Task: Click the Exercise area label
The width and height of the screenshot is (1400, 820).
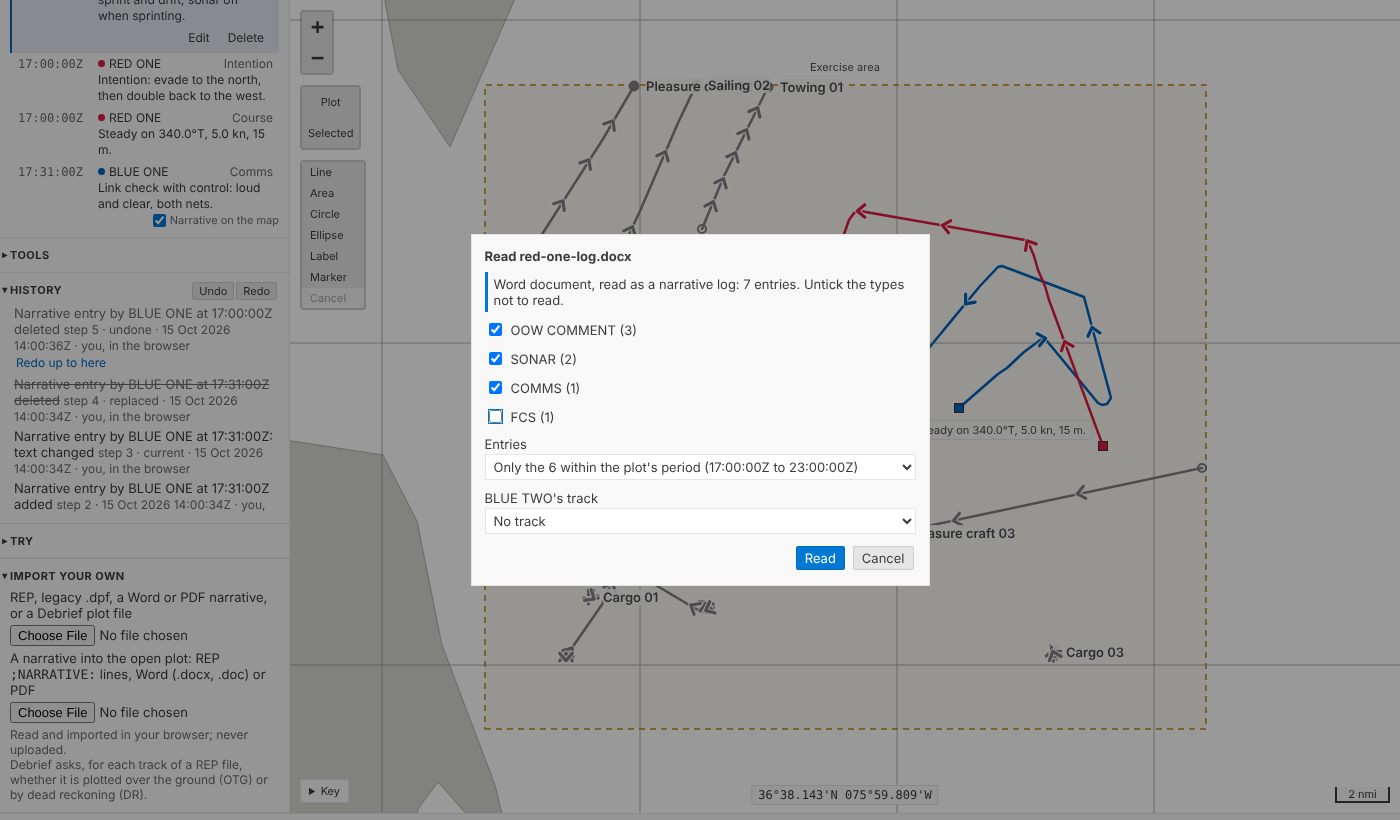Action: coord(845,67)
